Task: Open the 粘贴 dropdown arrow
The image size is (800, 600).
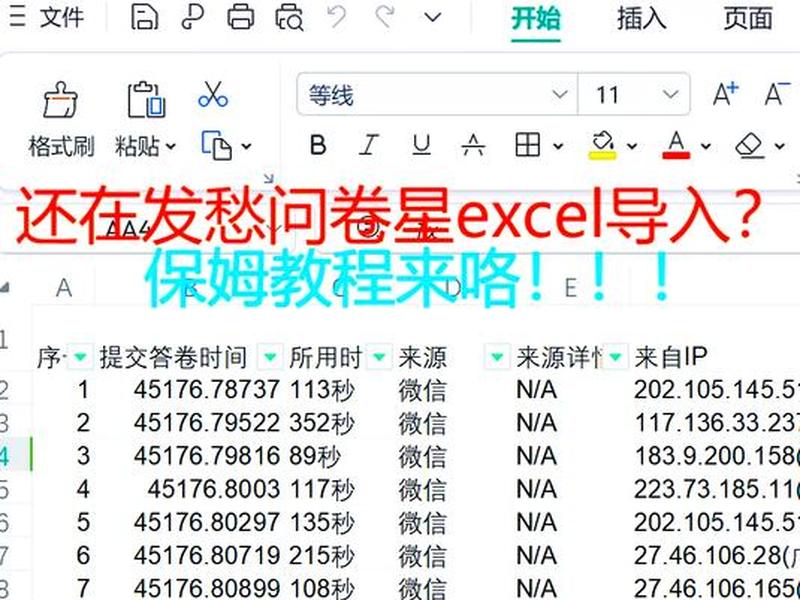Action: [170, 147]
